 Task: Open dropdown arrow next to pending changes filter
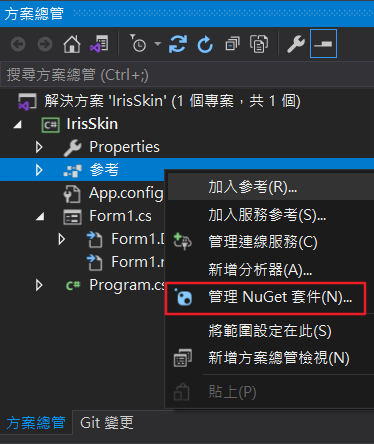(x=158, y=44)
